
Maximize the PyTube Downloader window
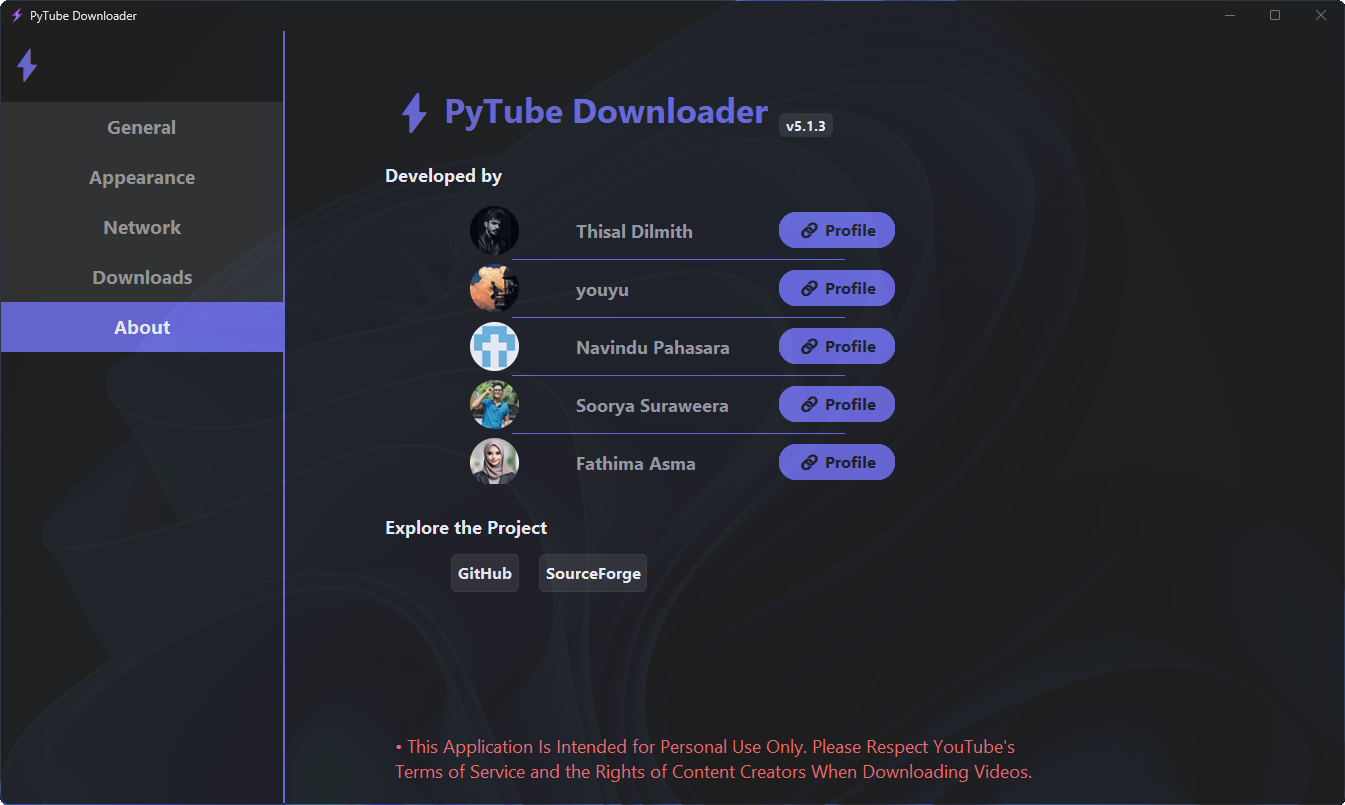tap(1275, 15)
